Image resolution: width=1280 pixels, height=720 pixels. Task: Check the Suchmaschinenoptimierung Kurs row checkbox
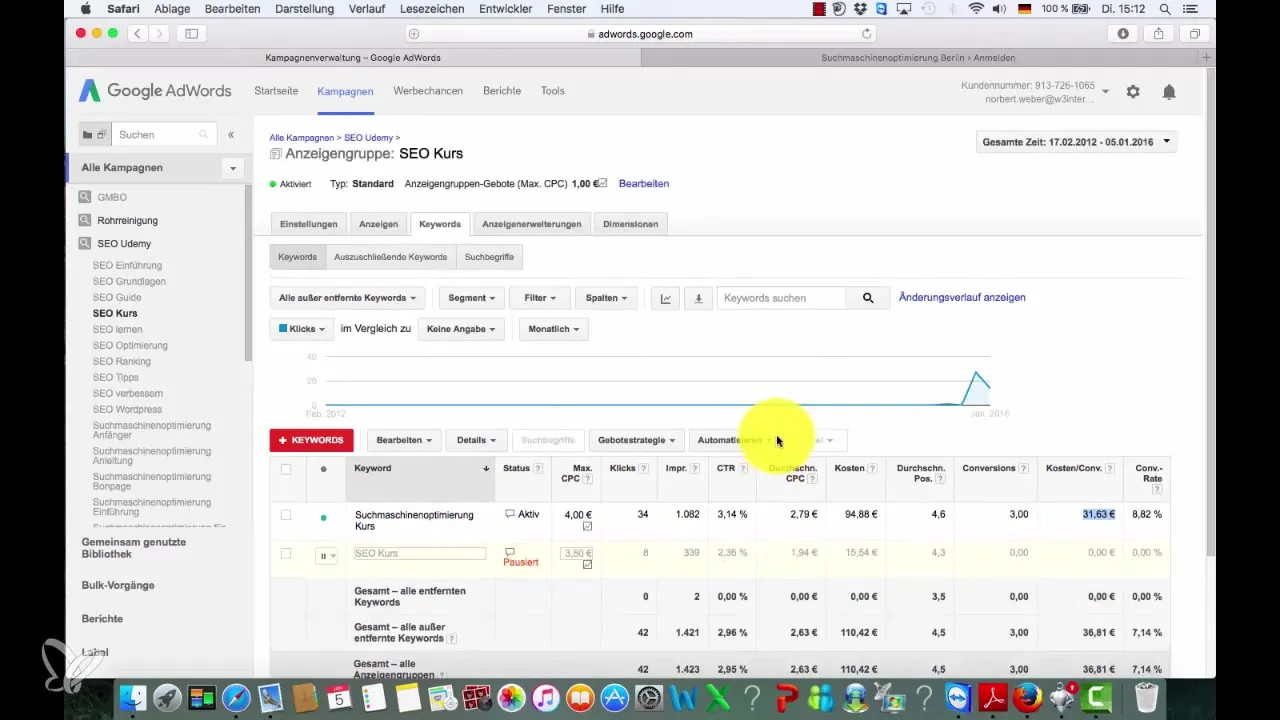pyautogui.click(x=286, y=515)
